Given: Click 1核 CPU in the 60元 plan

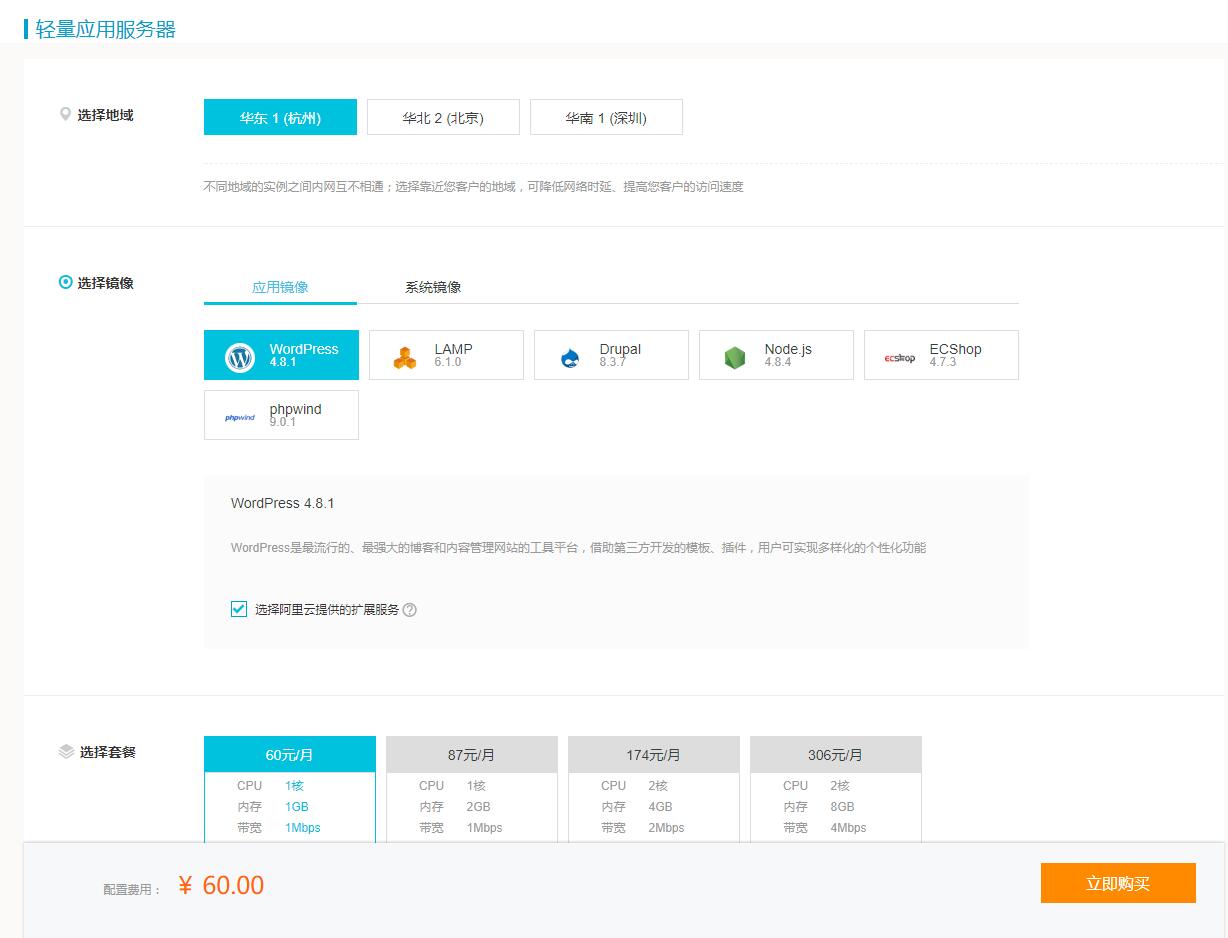Looking at the screenshot, I should point(294,786).
